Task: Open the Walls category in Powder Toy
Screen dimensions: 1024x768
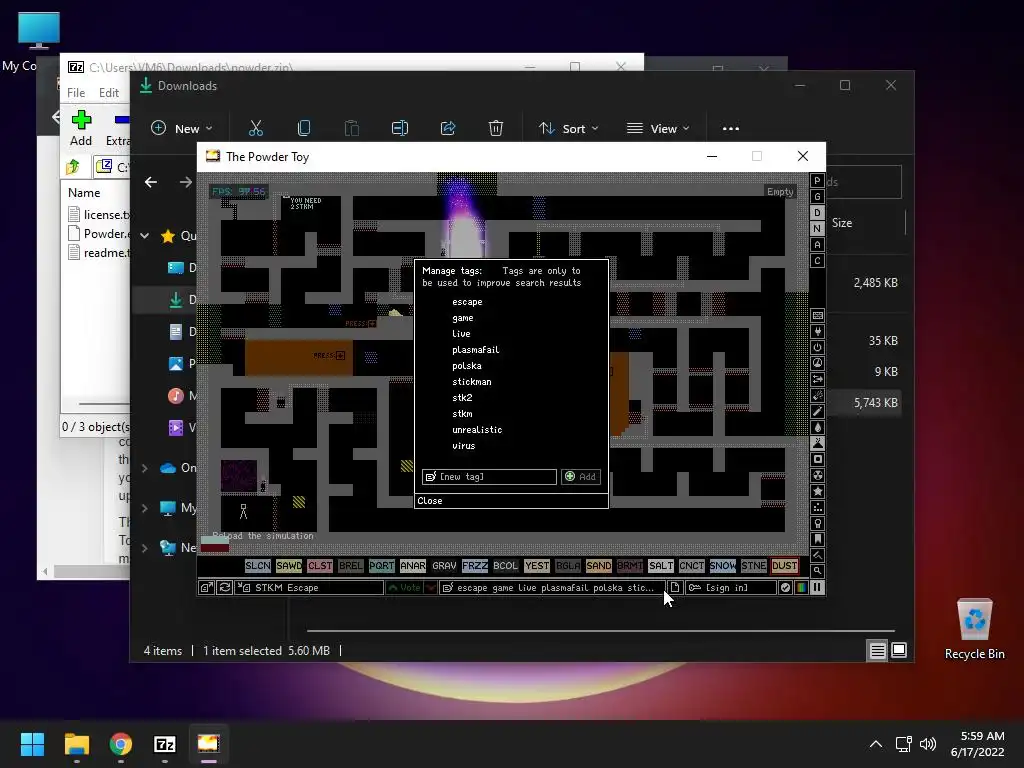Action: tap(817, 315)
